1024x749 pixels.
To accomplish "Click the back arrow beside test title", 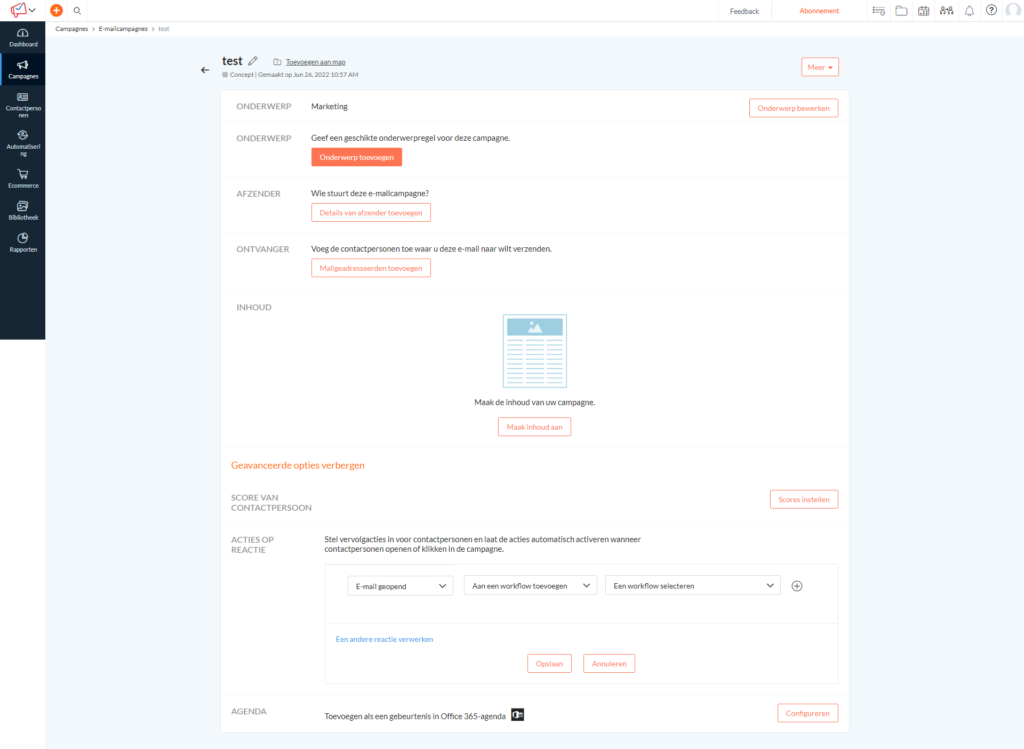I will point(205,70).
